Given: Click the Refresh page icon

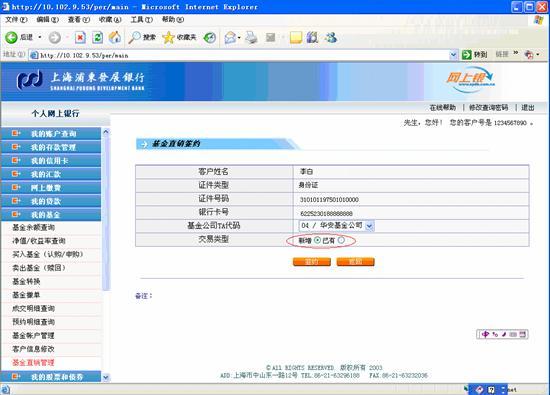Looking at the screenshot, I should 98,38.
